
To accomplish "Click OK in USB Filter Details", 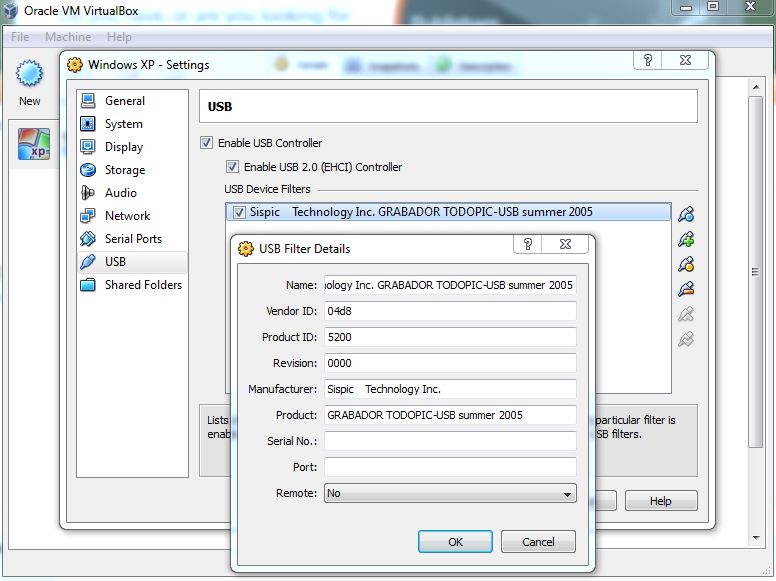I will 455,542.
